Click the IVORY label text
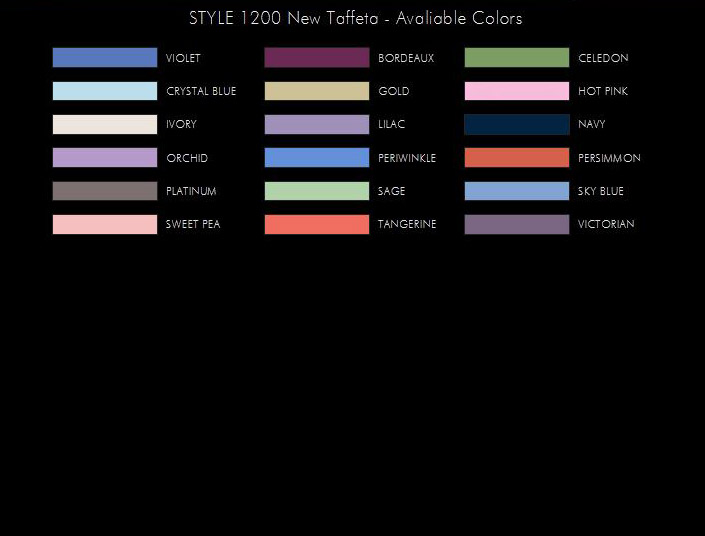Image resolution: width=705 pixels, height=536 pixels. 181,124
